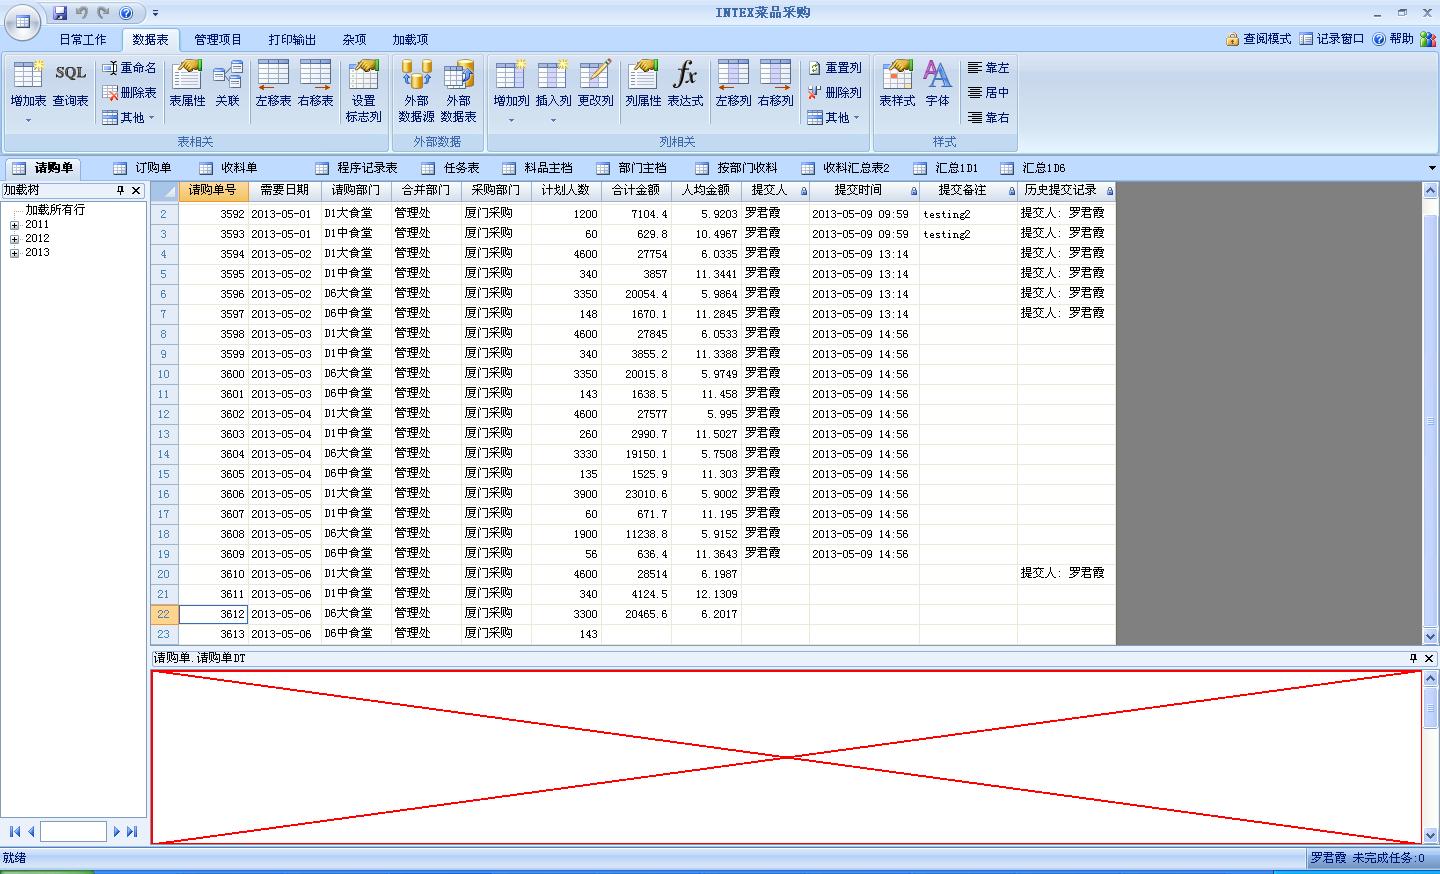Open the 增加表 dropdown arrow
Image resolution: width=1440 pixels, height=874 pixels.
tap(28, 120)
